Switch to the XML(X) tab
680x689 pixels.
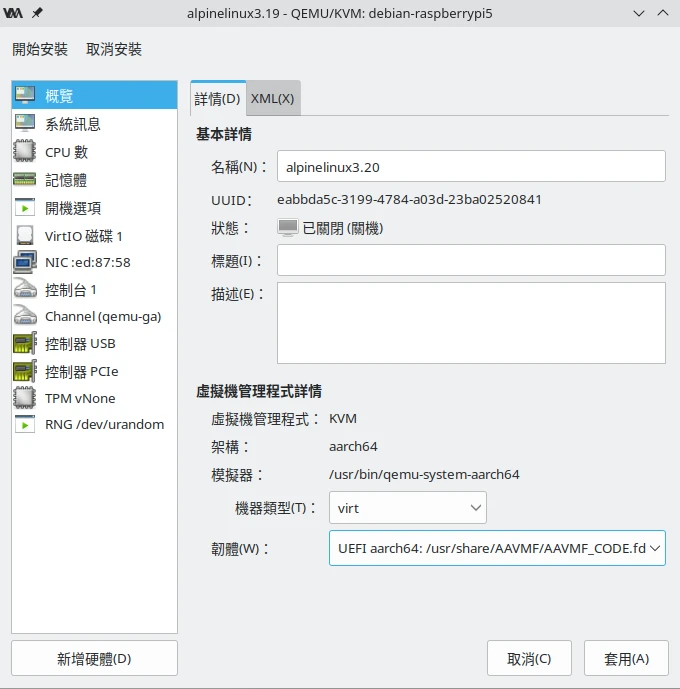coord(273,98)
